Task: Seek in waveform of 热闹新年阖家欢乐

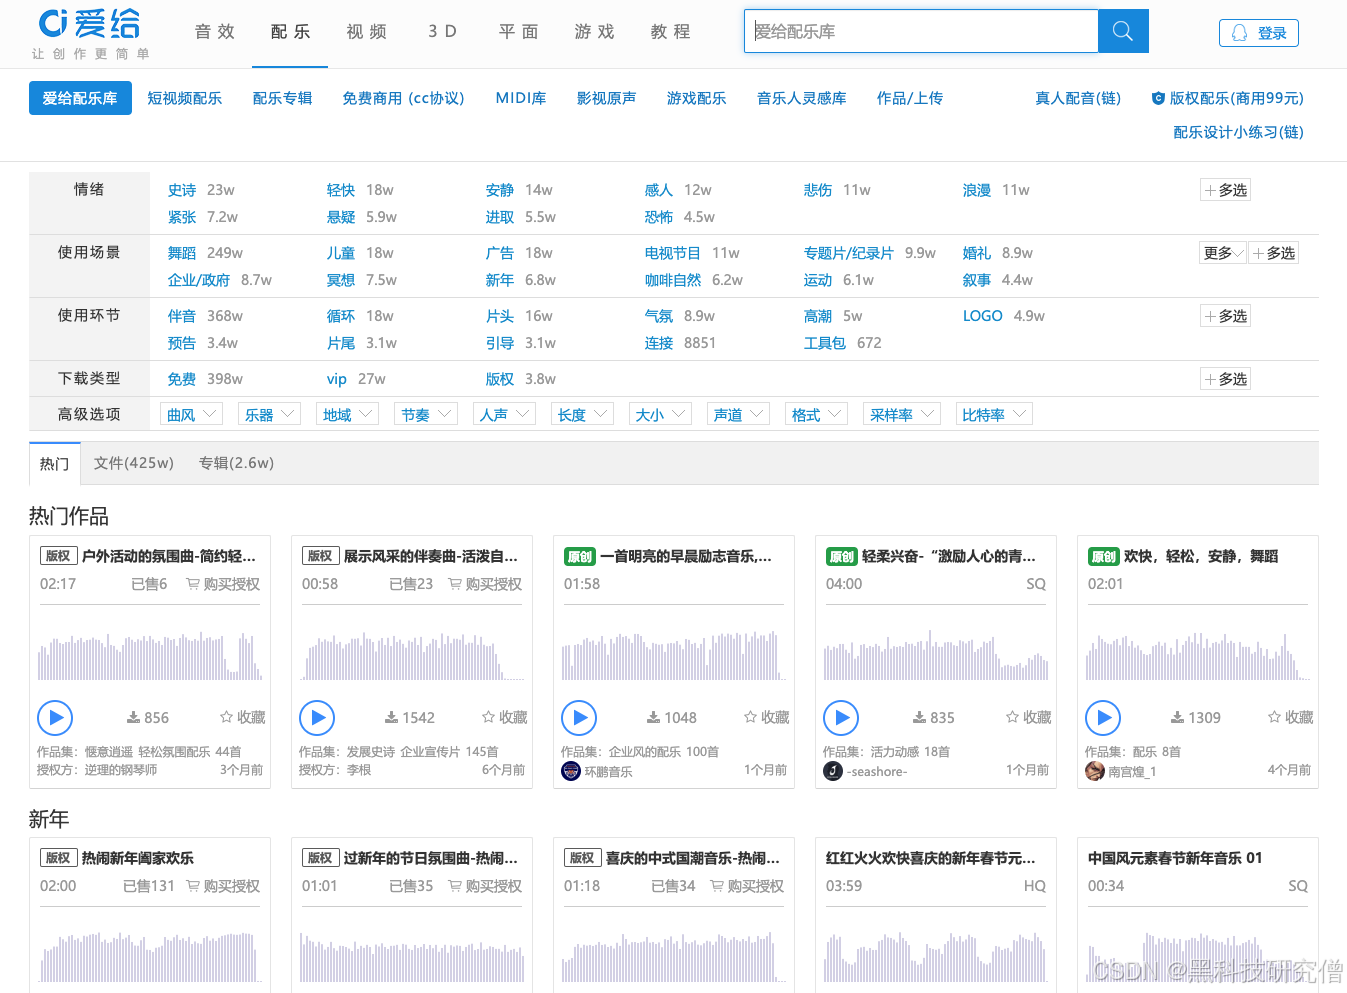Action: pyautogui.click(x=150, y=957)
